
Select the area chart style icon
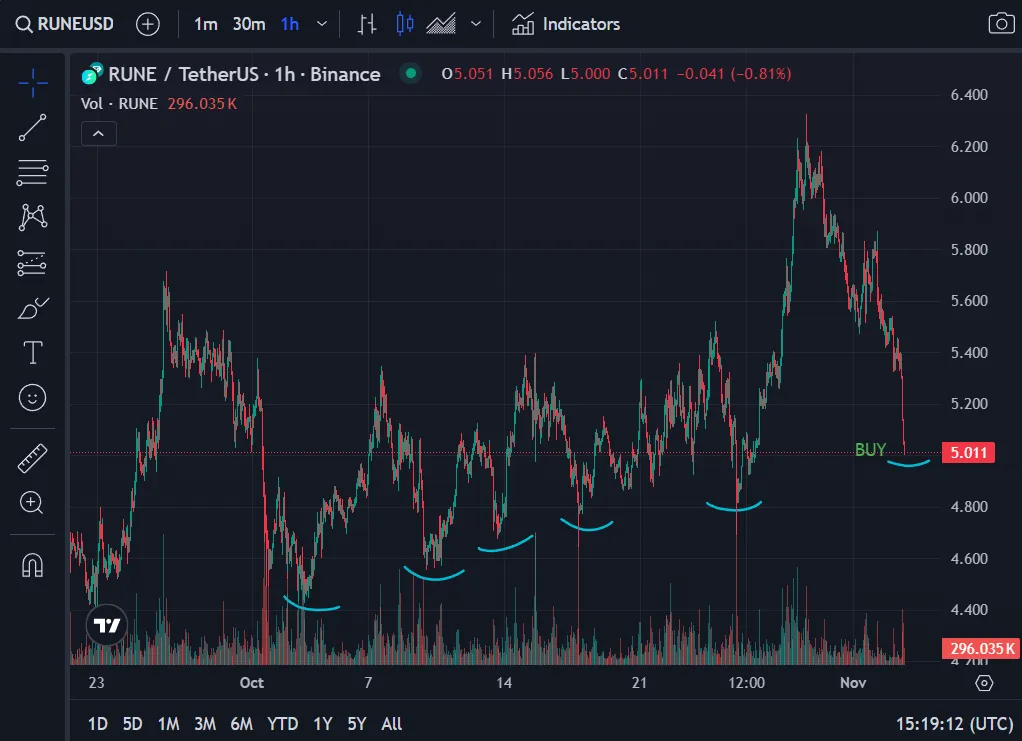[441, 24]
